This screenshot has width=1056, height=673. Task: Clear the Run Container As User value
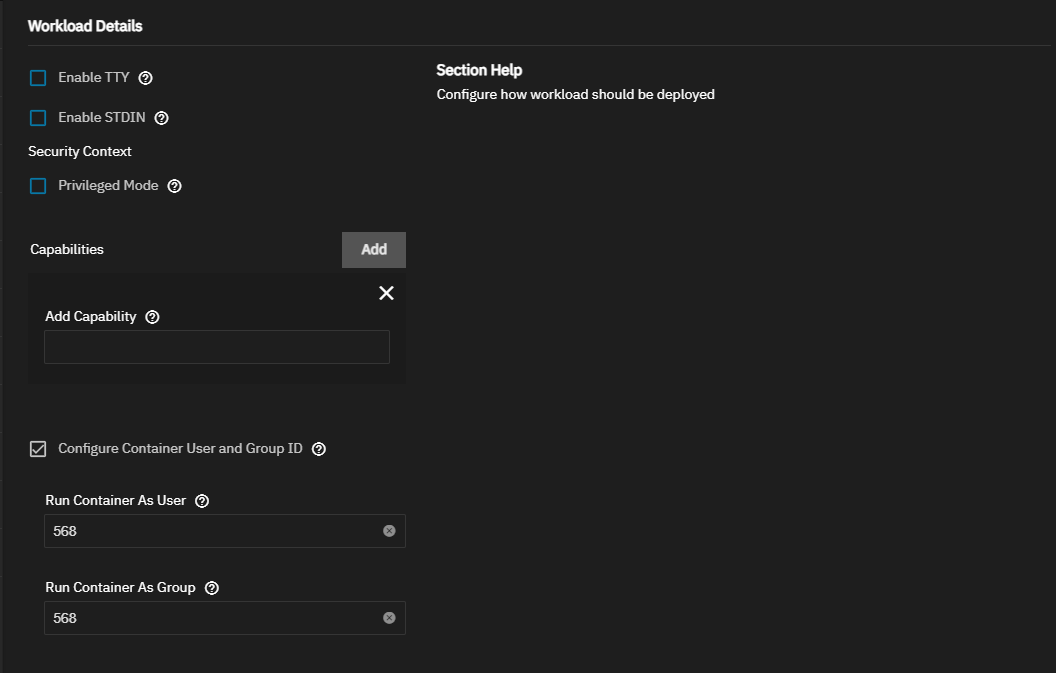pos(389,531)
